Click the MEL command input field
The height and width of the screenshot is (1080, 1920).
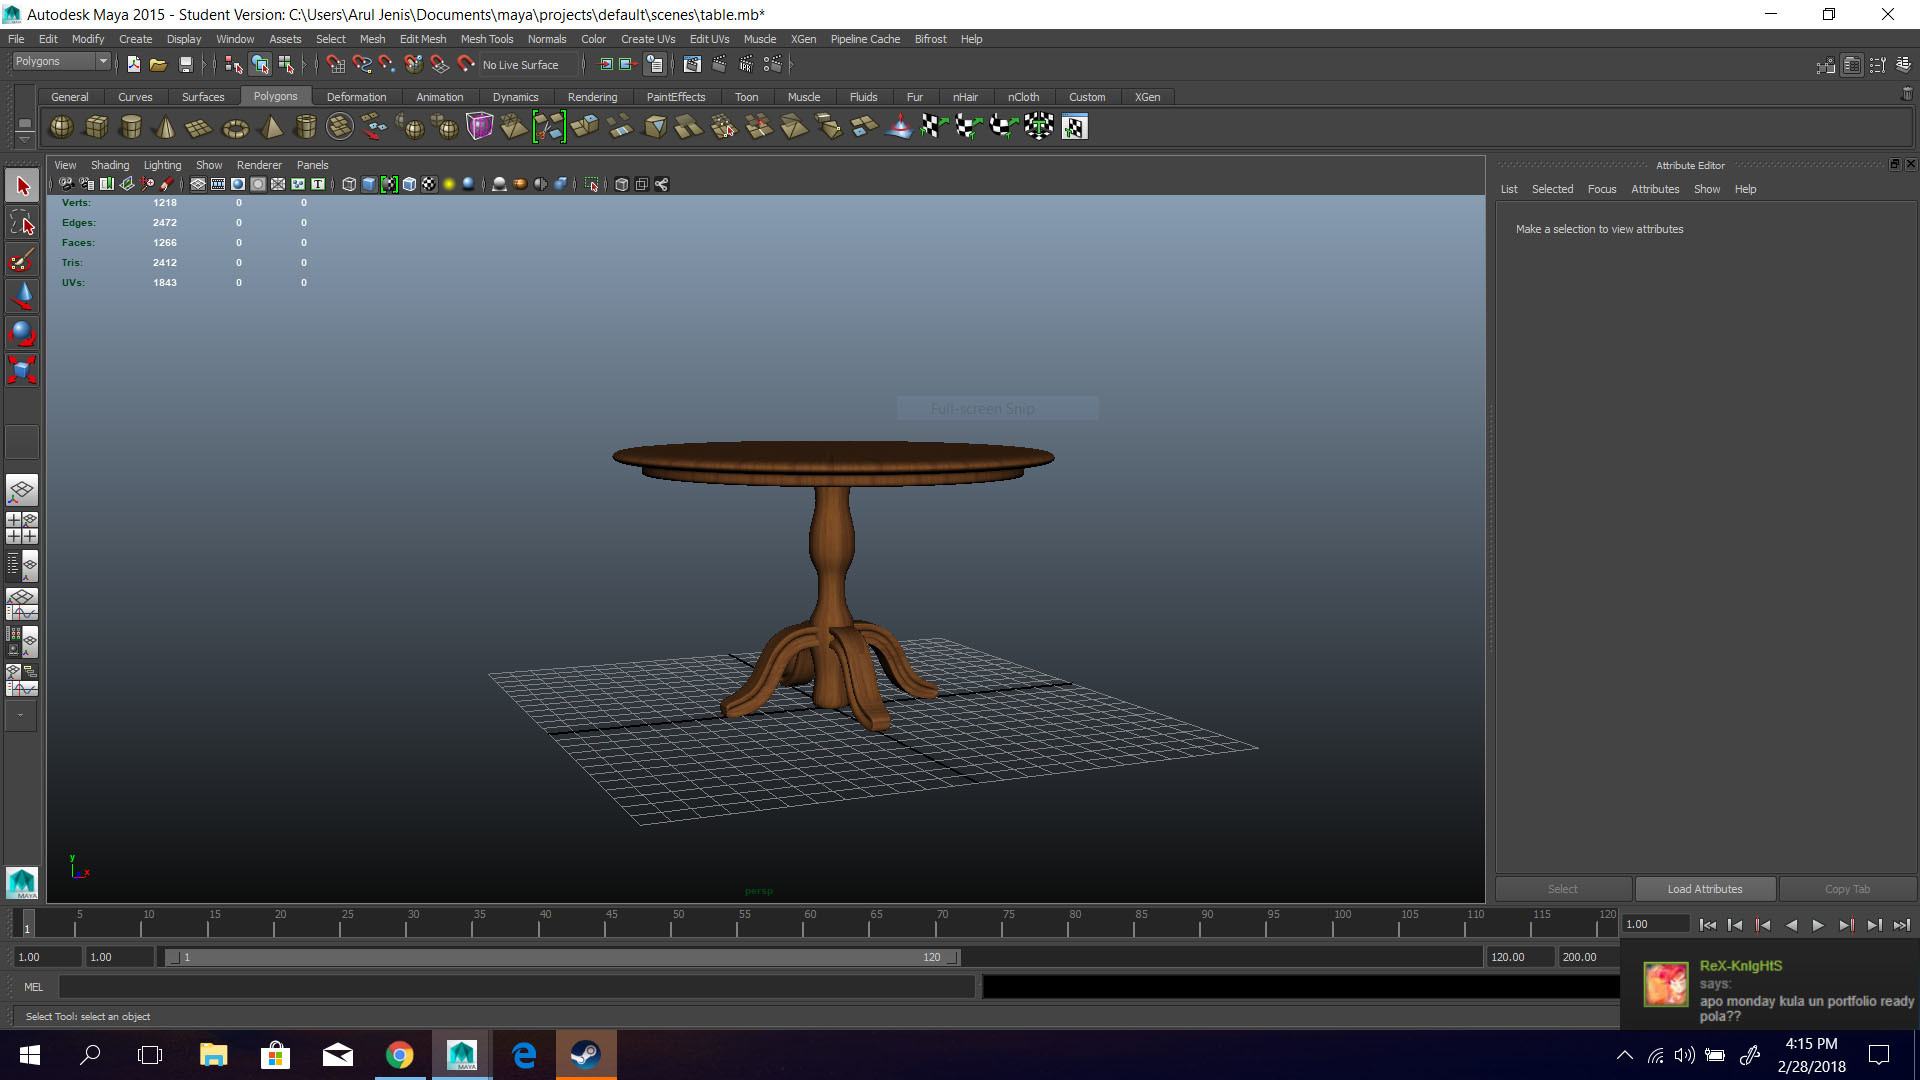coord(516,987)
